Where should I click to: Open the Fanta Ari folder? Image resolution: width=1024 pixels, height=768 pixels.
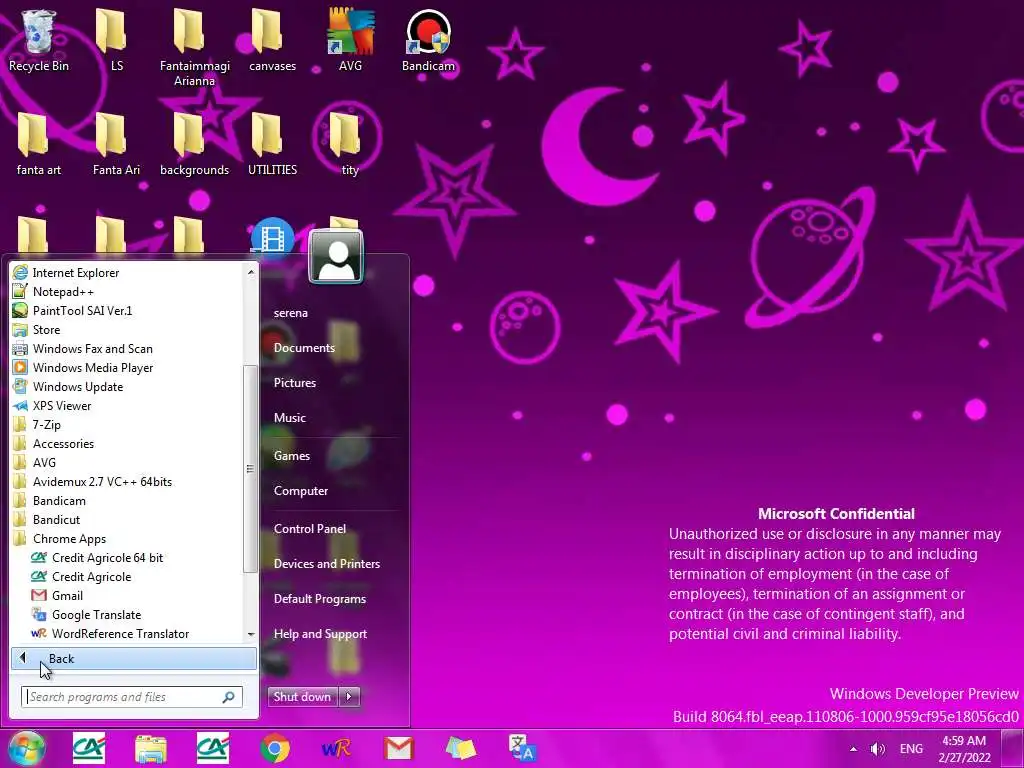(116, 144)
